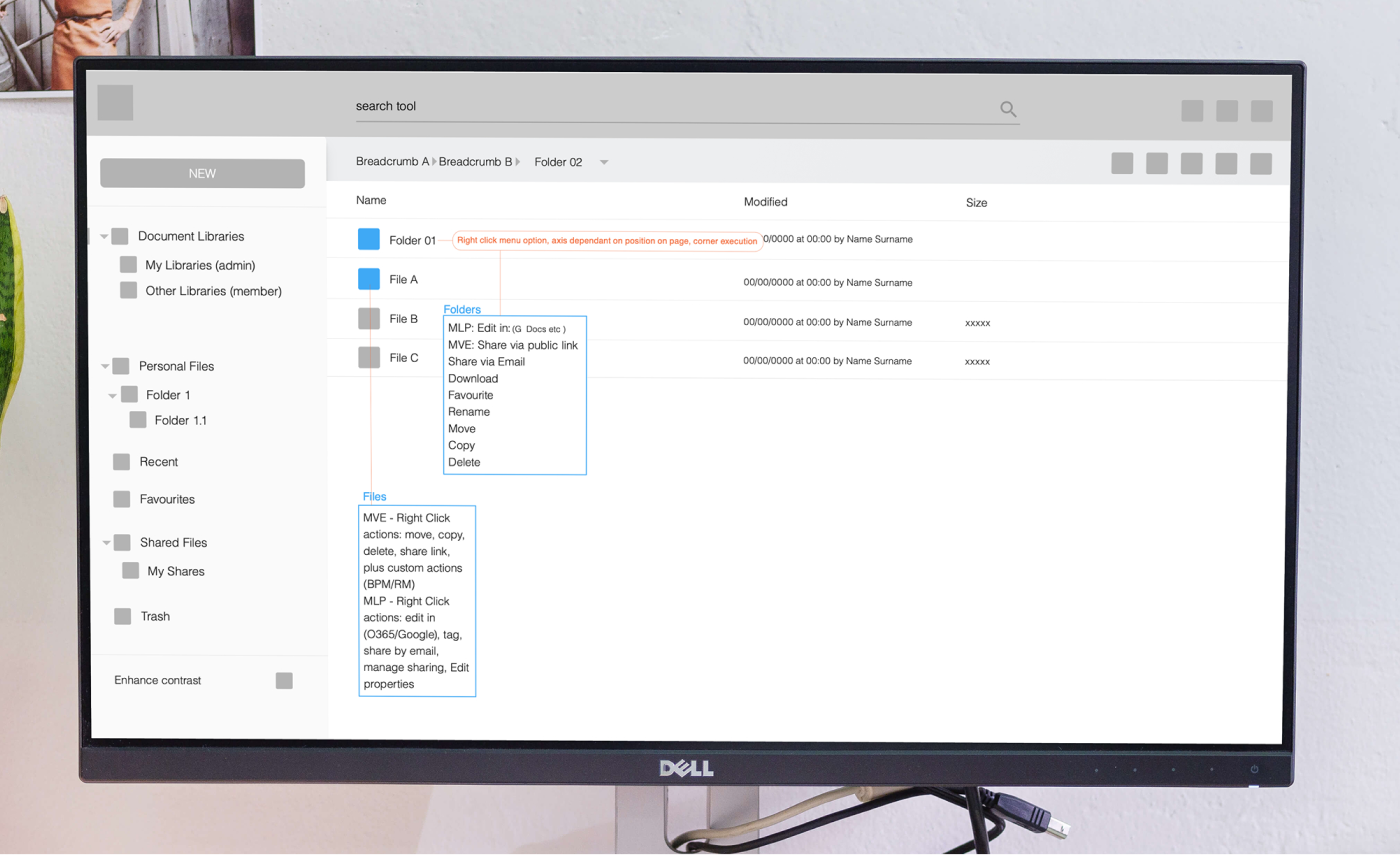This screenshot has height=855, width=1400.
Task: Click the Favourites sidebar icon
Action: point(122,499)
